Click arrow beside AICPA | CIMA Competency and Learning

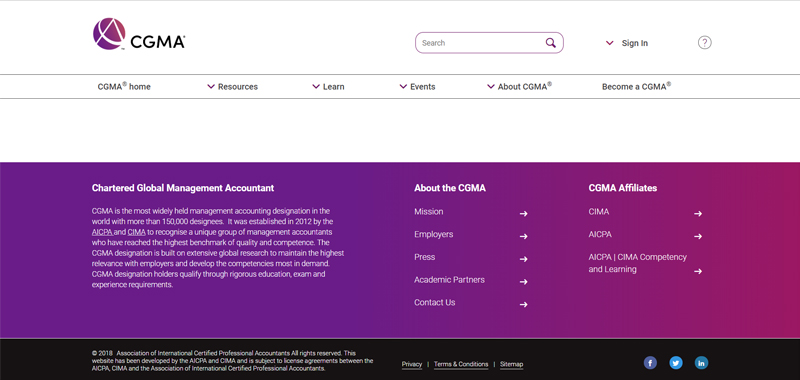click(x=698, y=271)
